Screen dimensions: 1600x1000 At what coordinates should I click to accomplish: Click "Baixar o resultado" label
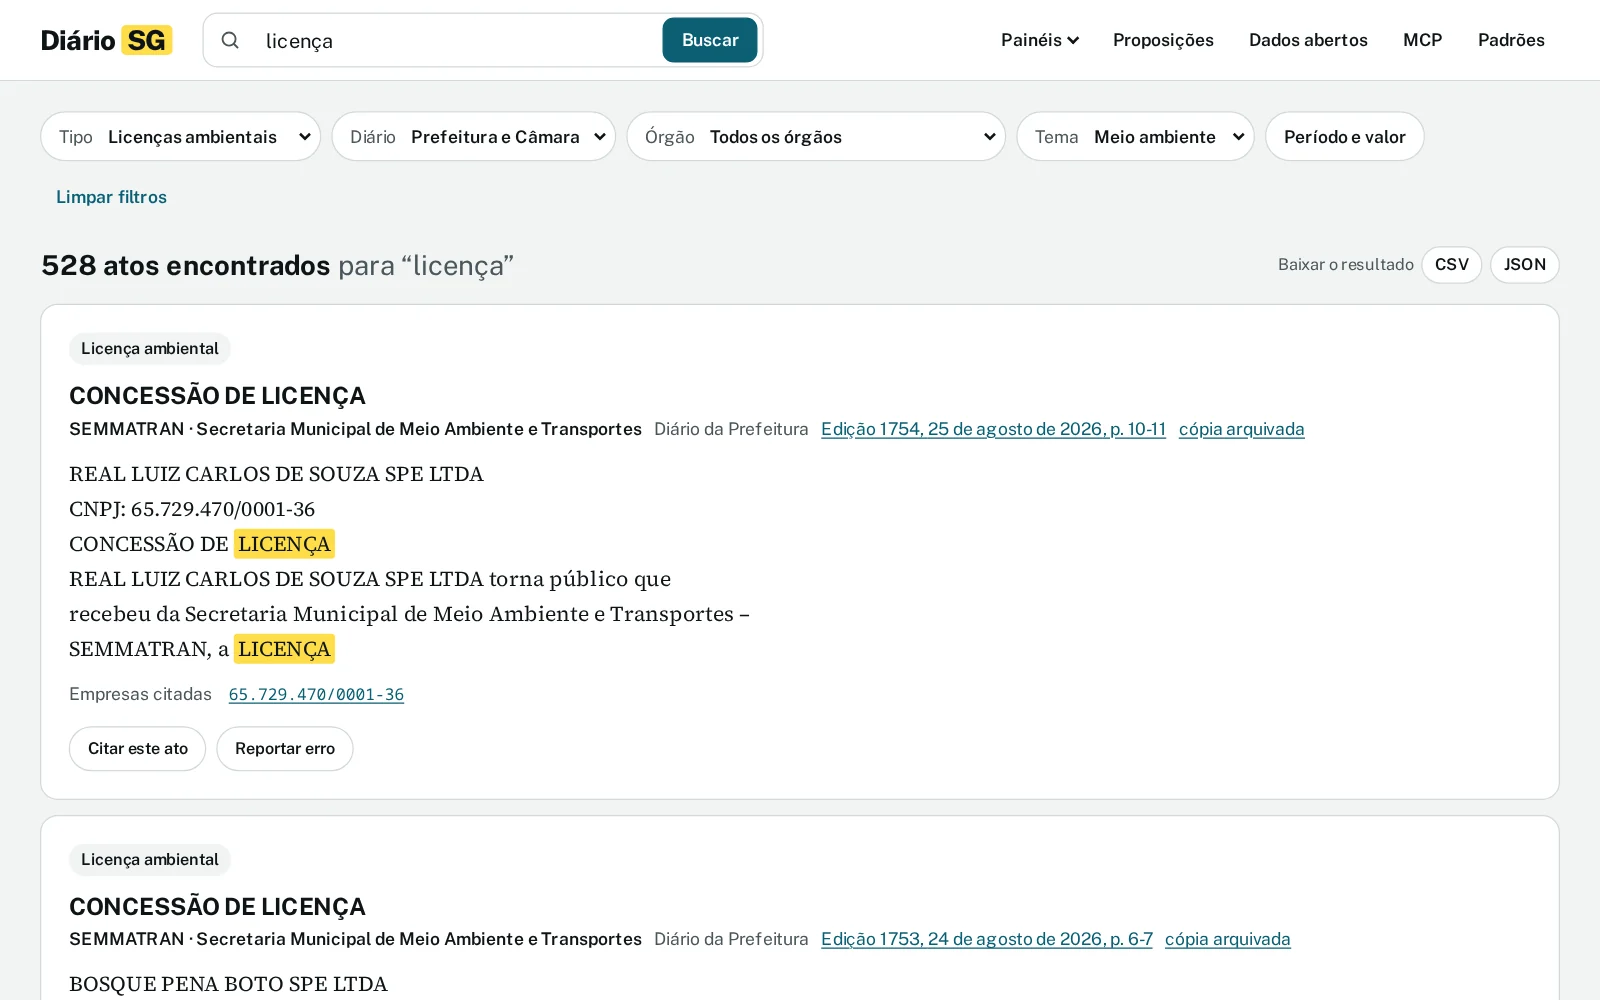click(1345, 264)
